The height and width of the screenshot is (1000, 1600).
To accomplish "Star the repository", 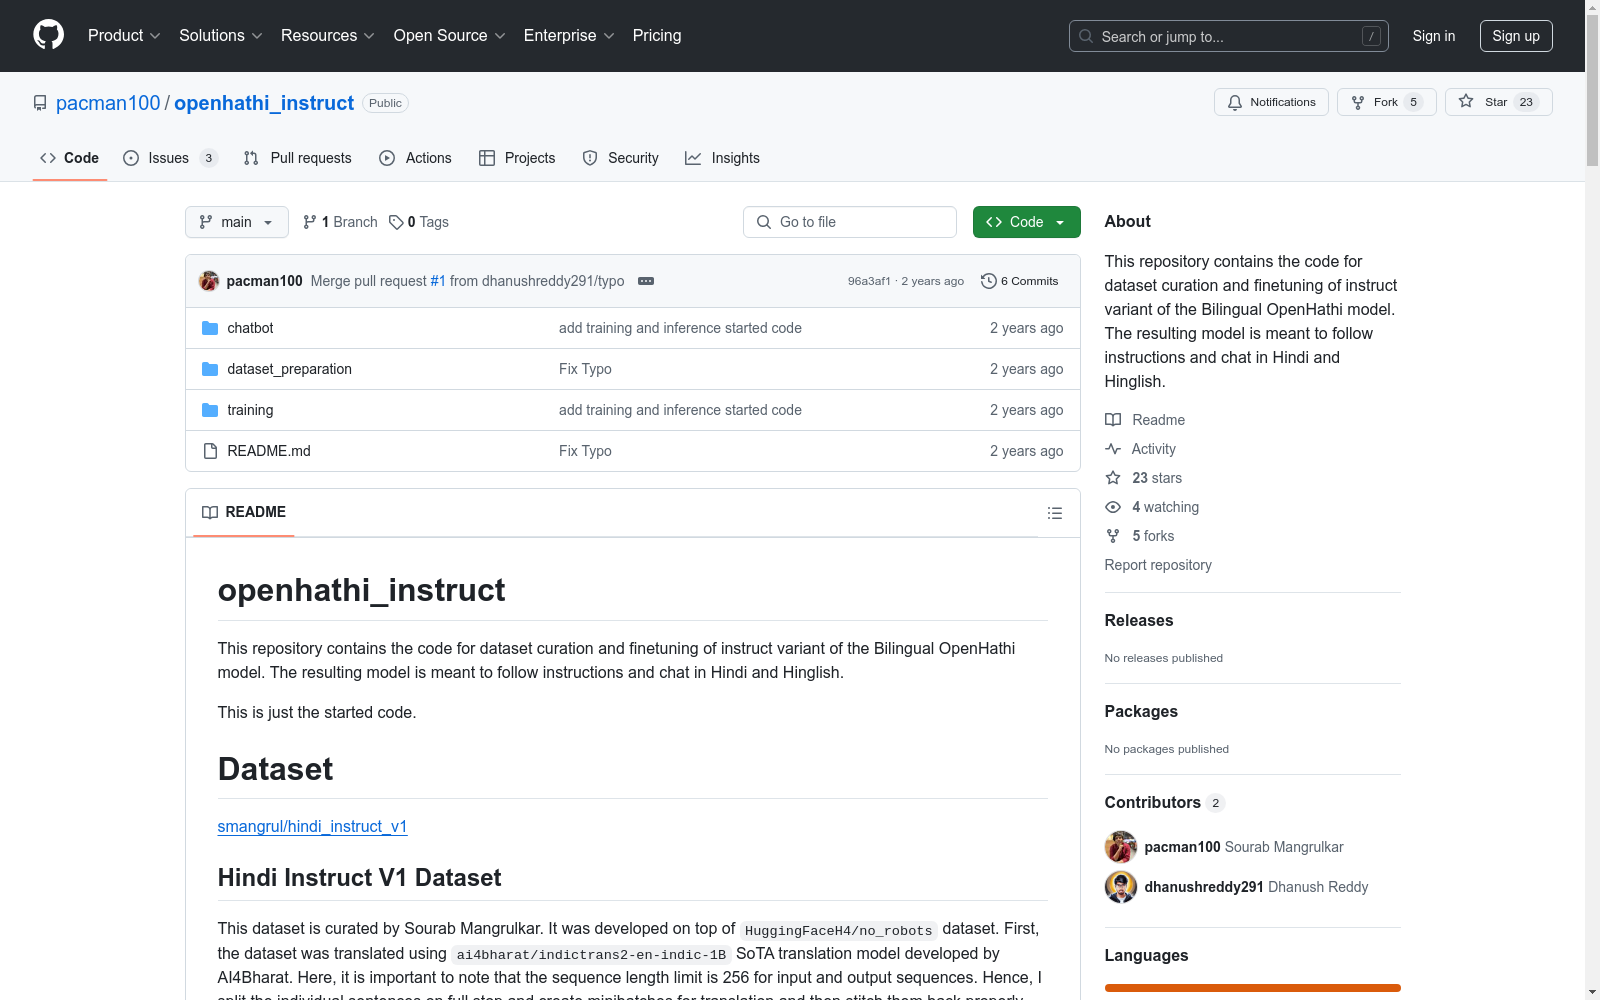I will tap(1498, 102).
